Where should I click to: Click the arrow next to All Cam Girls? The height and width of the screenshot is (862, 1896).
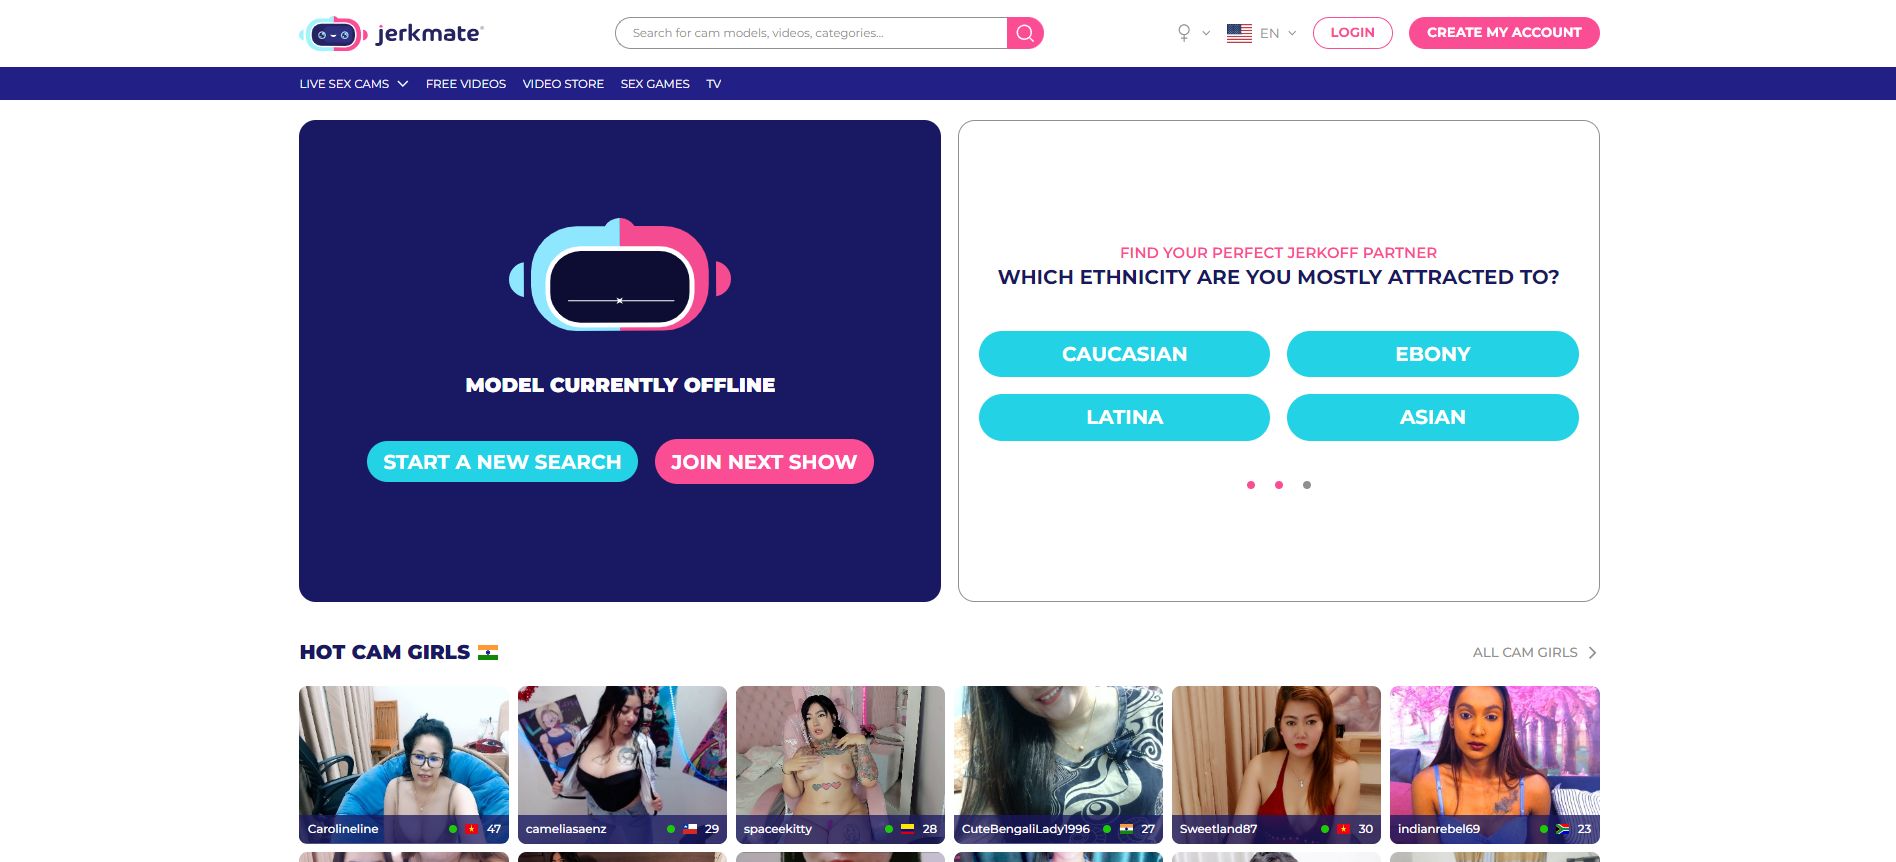1592,652
